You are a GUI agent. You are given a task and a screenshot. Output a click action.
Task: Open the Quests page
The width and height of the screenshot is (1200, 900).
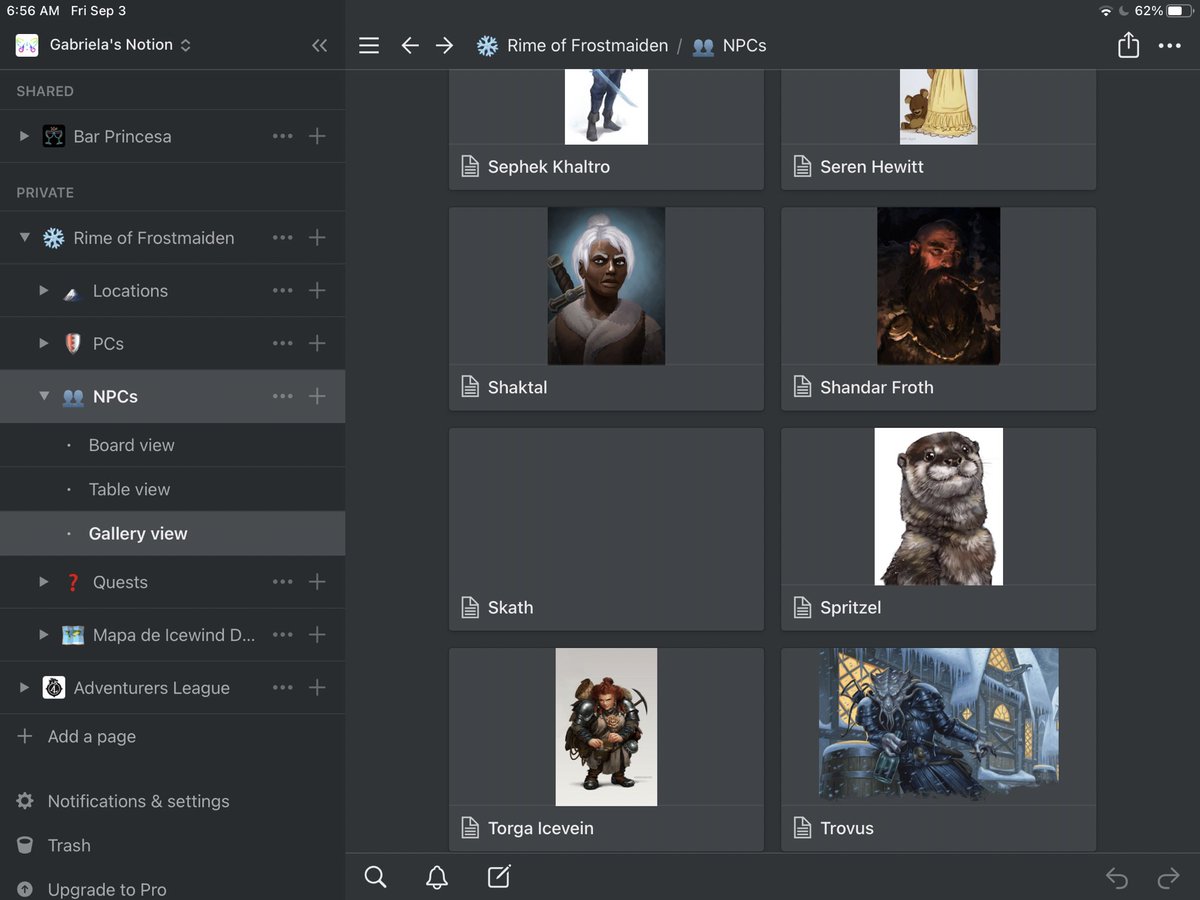[120, 582]
